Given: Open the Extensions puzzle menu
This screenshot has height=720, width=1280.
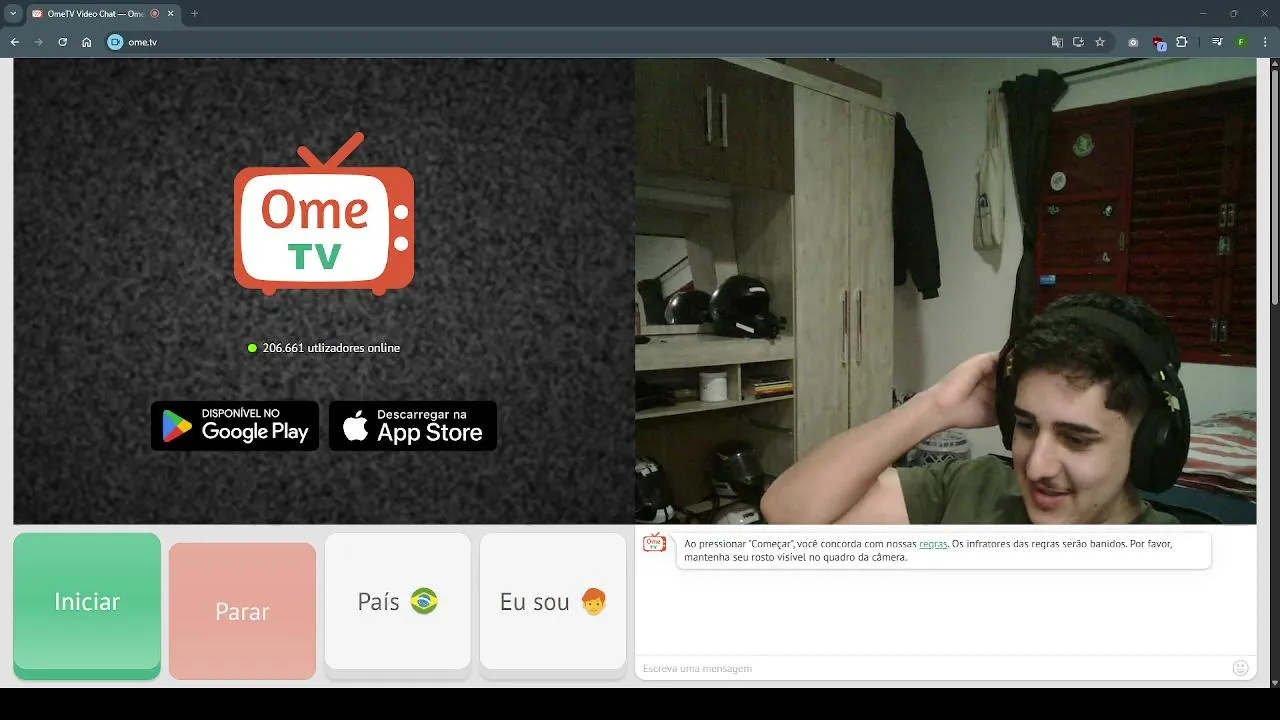Looking at the screenshot, I should [x=1182, y=42].
